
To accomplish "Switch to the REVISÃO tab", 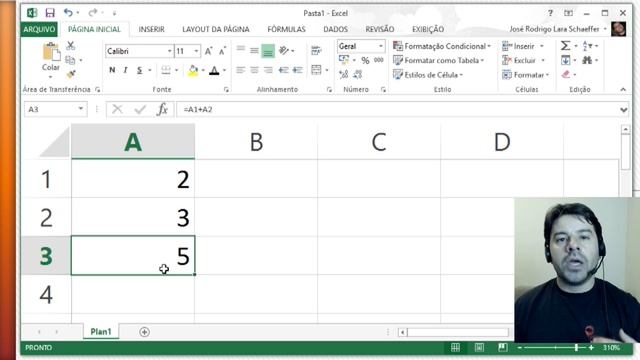I will coord(380,29).
